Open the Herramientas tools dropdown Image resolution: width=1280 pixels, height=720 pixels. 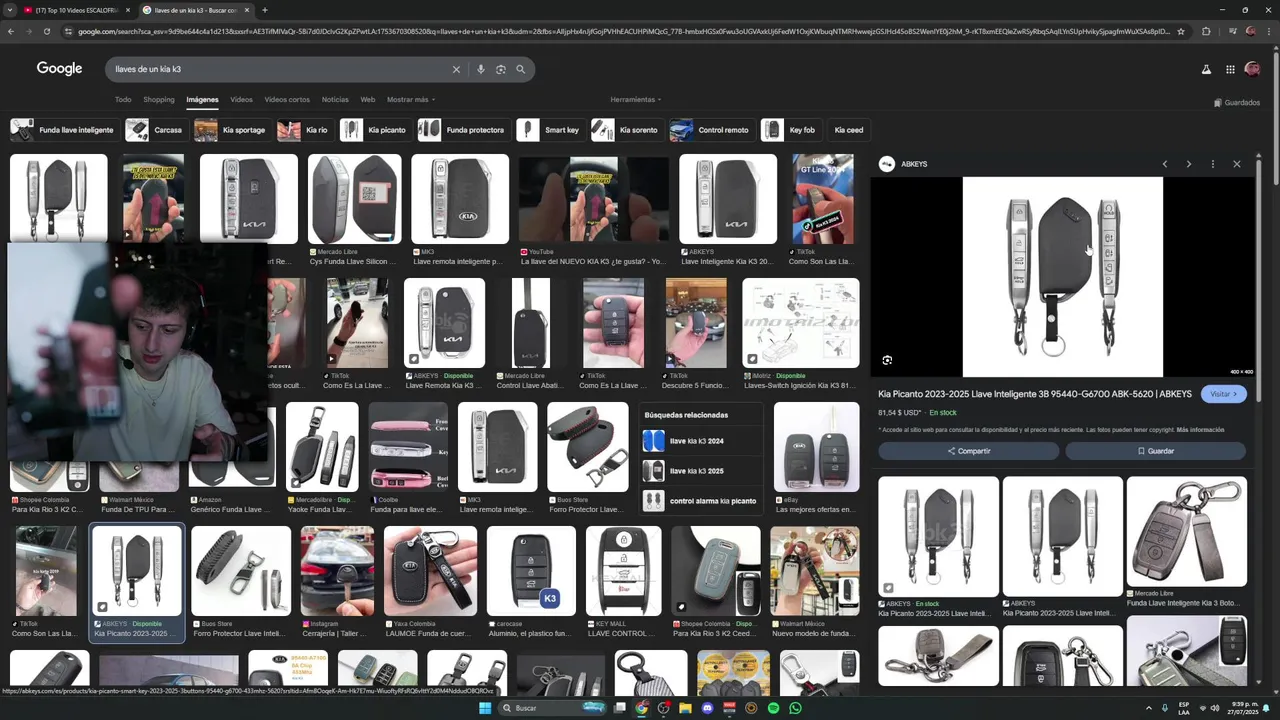[x=636, y=99]
